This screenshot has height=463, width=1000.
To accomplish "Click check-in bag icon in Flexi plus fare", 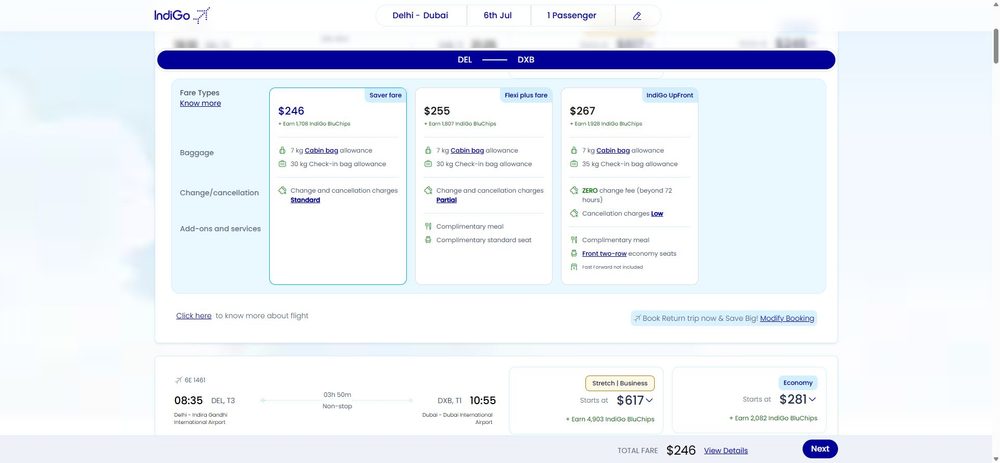I will (x=429, y=164).
